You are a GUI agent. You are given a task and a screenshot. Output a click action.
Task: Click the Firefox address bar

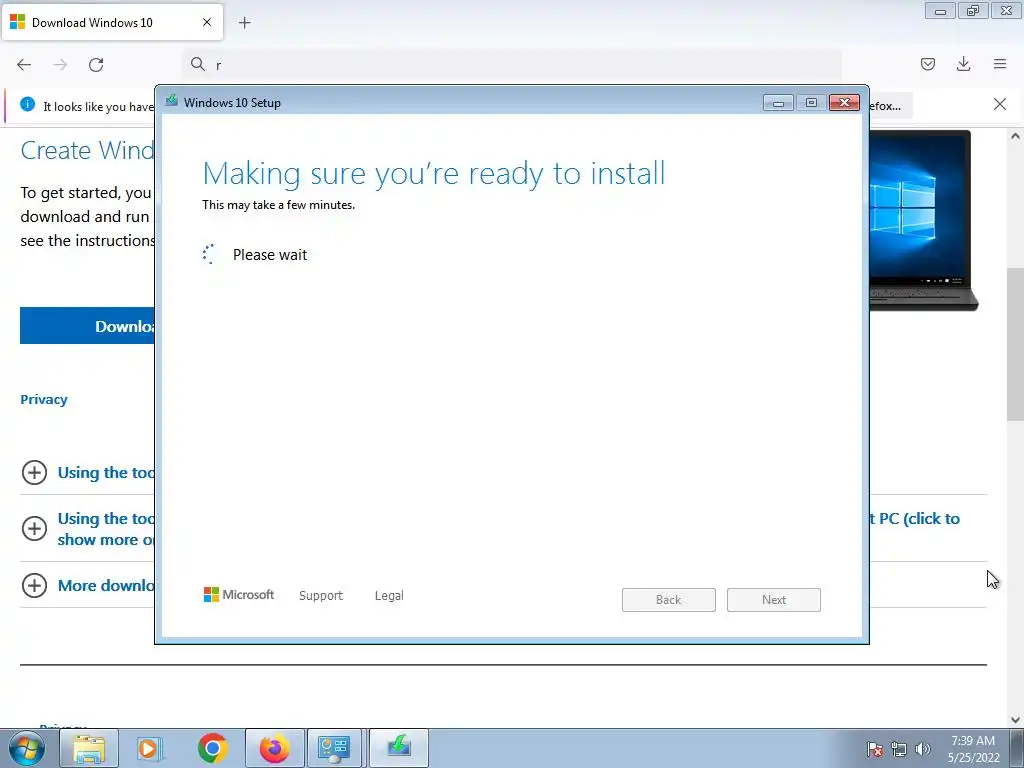[x=511, y=64]
